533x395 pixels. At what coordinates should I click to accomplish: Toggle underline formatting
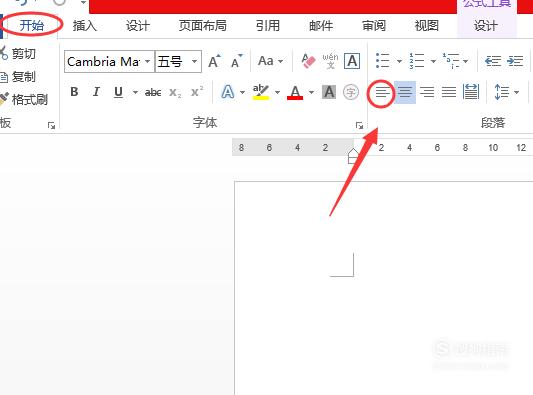[118, 92]
